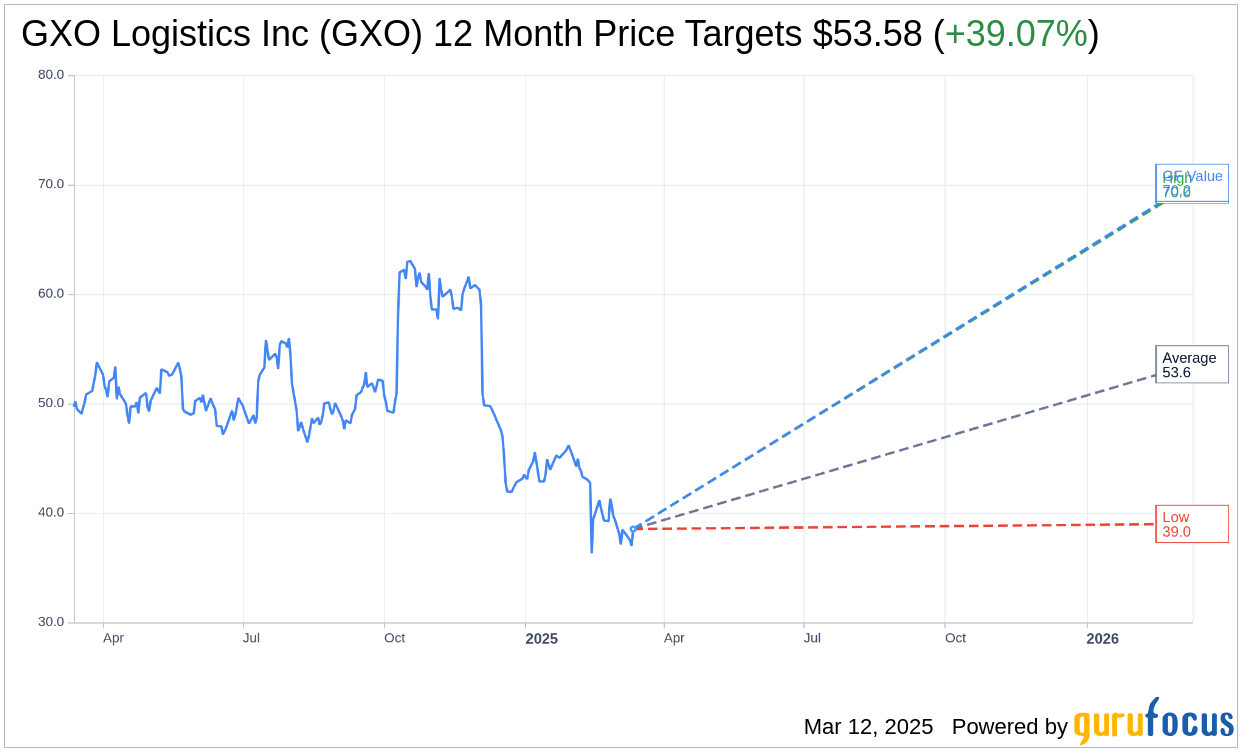This screenshot has height=752, width=1242.
Task: Click the red dashed Low projection line
Action: coord(900,526)
